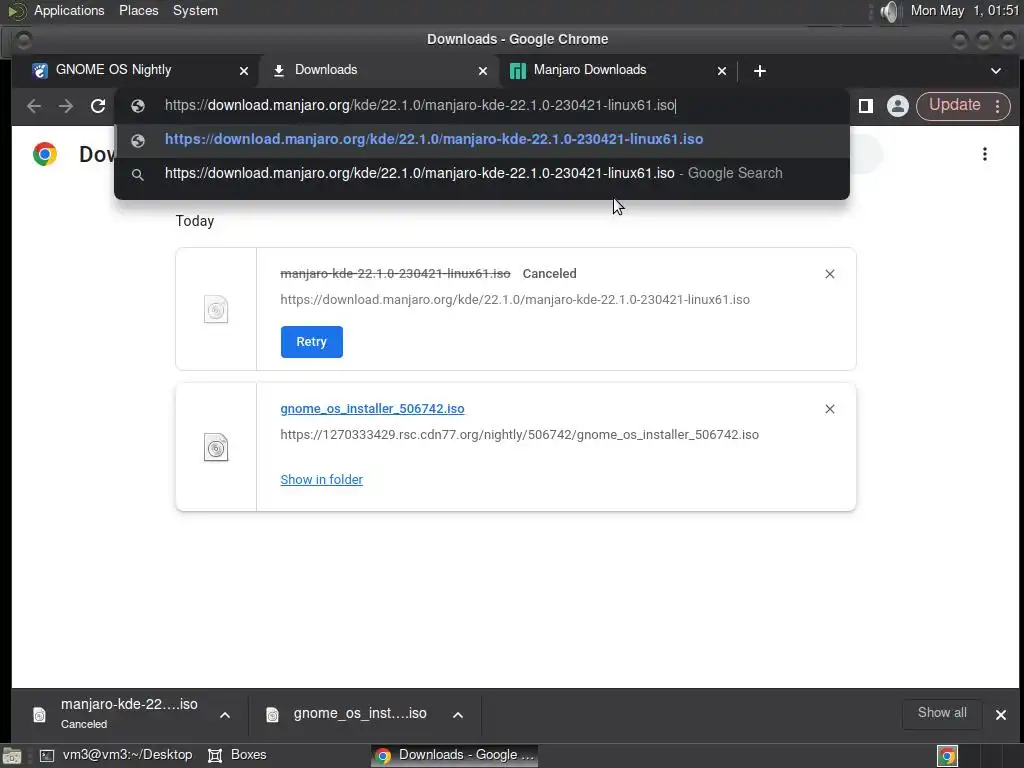Viewport: 1024px width, 768px height.
Task: Remove manjaro-kde entry from downloads list
Action: (x=829, y=274)
